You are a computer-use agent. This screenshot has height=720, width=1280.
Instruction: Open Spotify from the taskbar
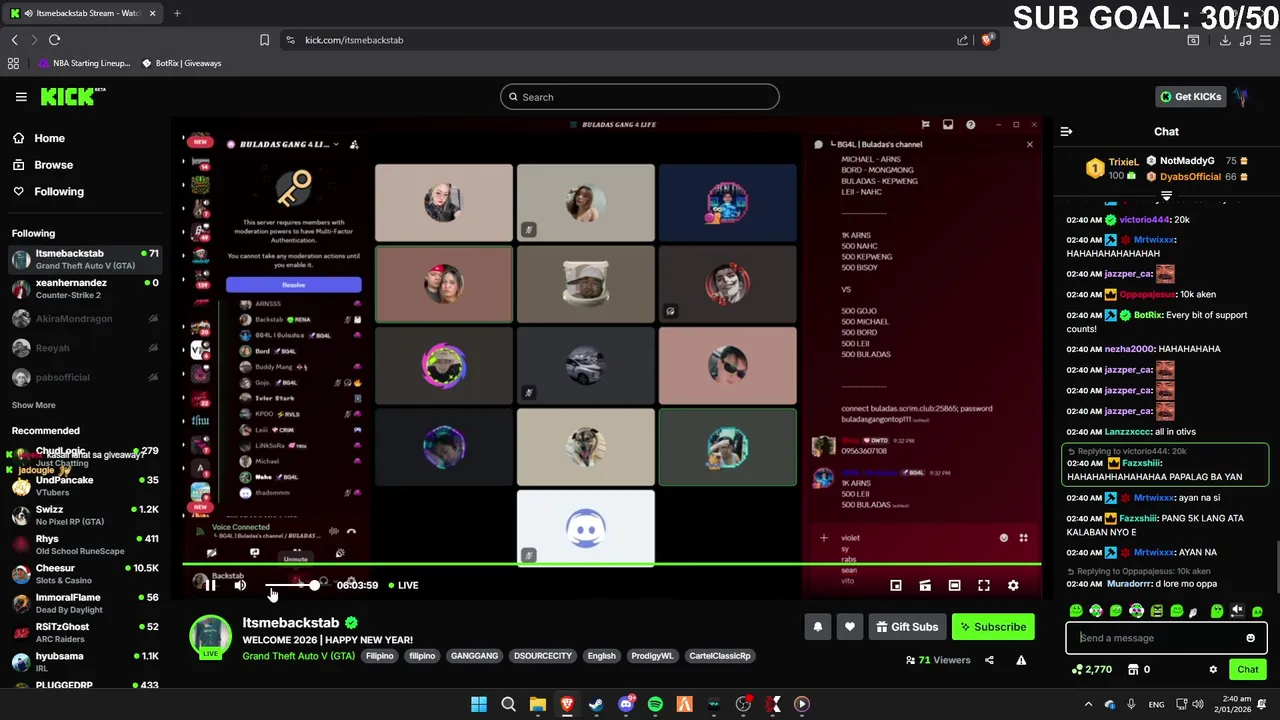click(655, 704)
